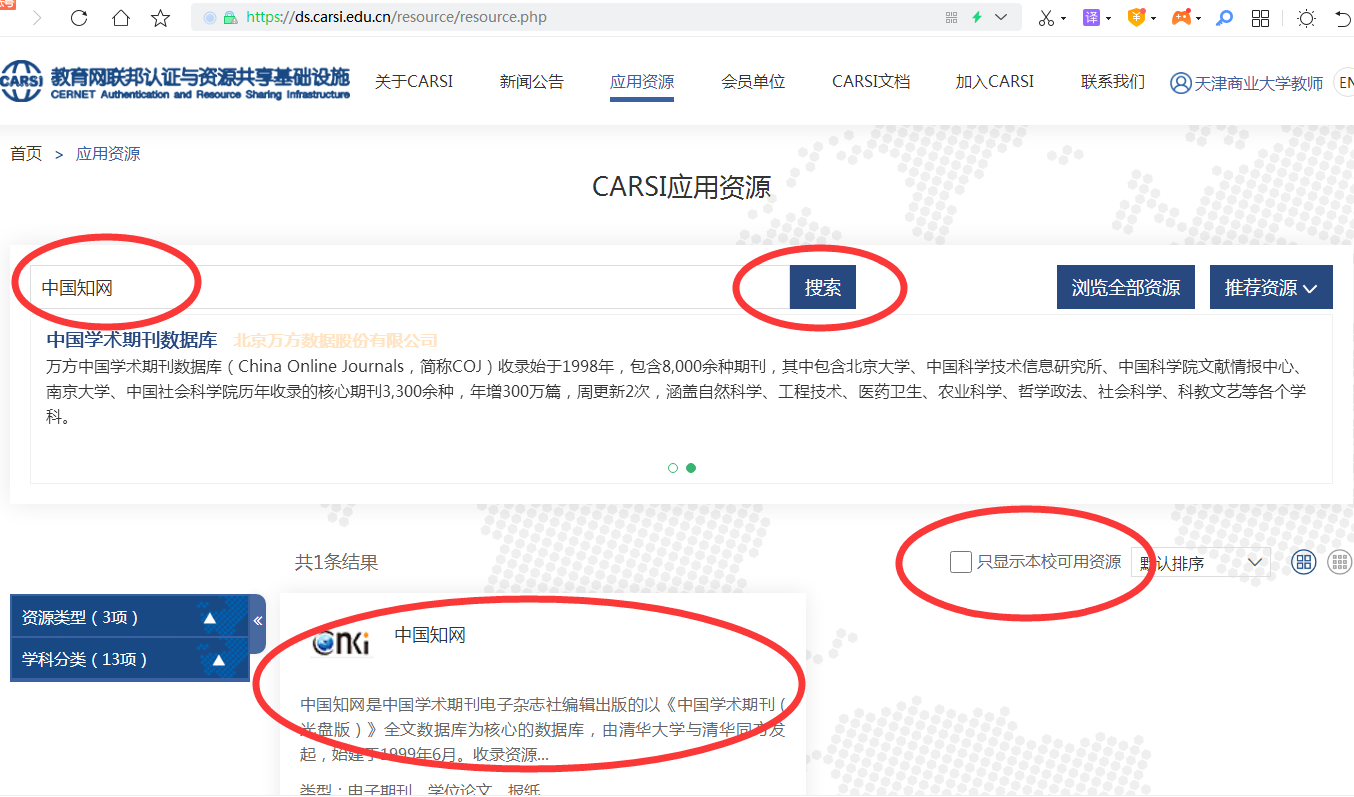
Task: Switch language with EN button
Action: pos(1344,83)
